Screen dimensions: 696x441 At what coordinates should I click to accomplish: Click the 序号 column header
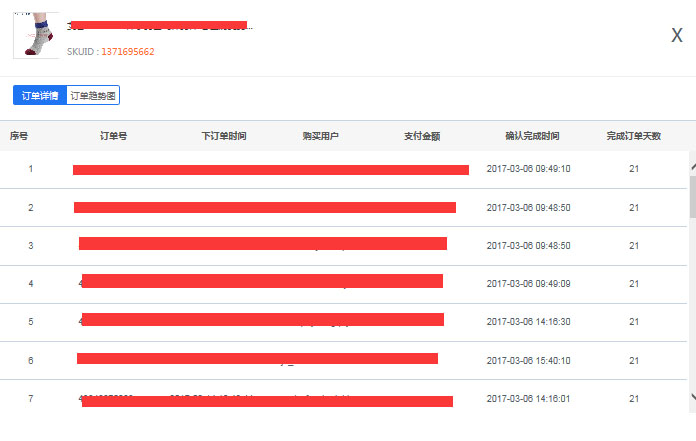(x=19, y=136)
